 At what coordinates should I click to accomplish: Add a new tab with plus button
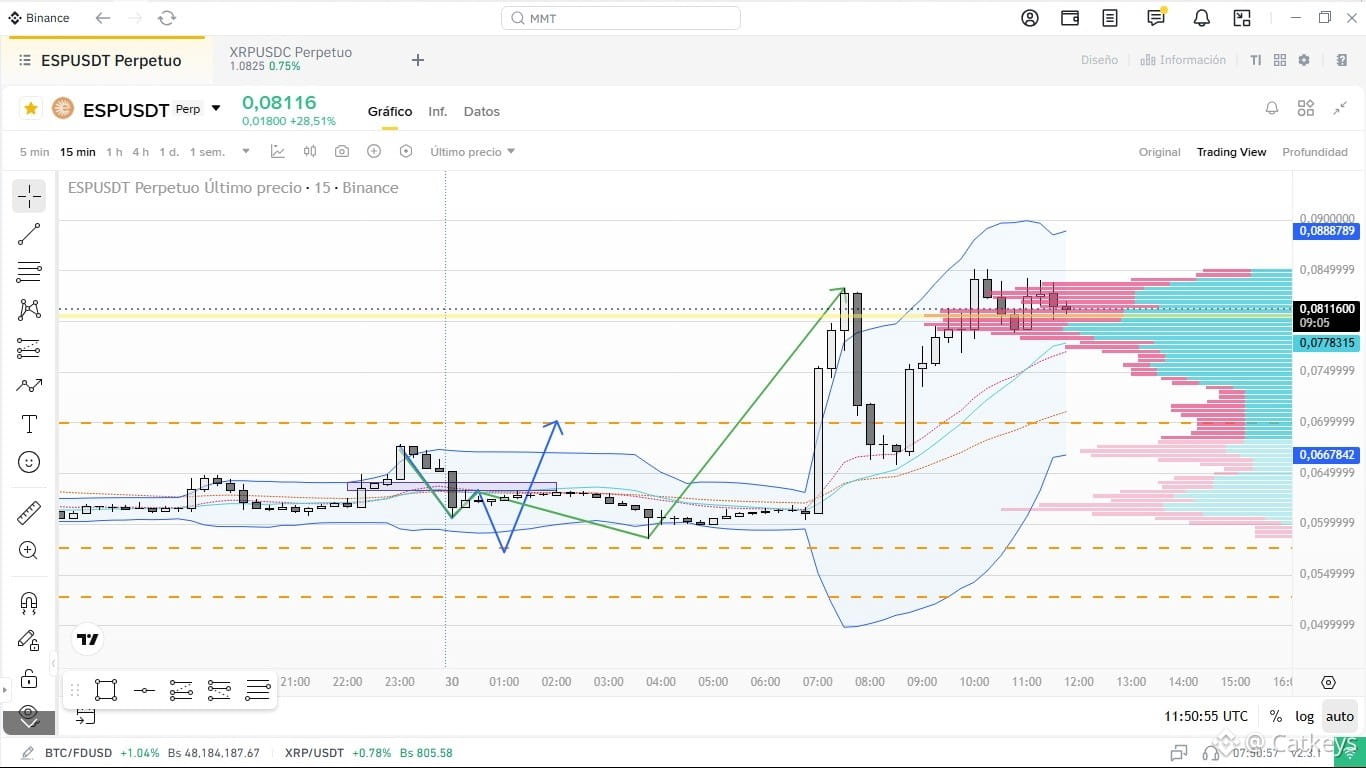click(x=418, y=60)
